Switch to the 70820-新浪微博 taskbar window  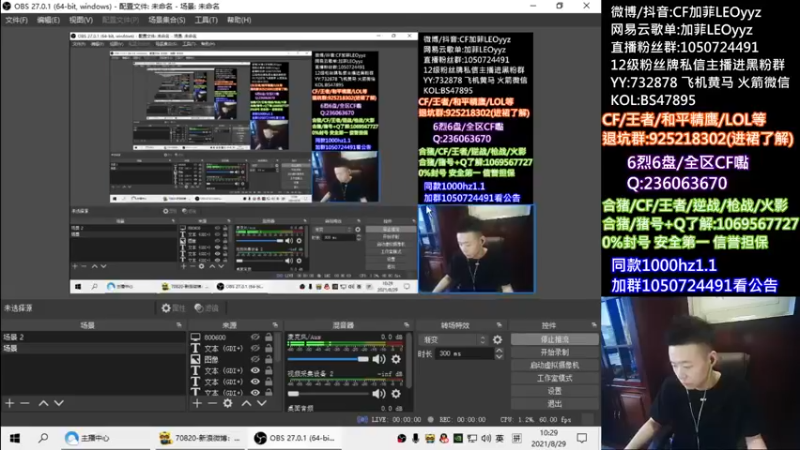(x=200, y=438)
